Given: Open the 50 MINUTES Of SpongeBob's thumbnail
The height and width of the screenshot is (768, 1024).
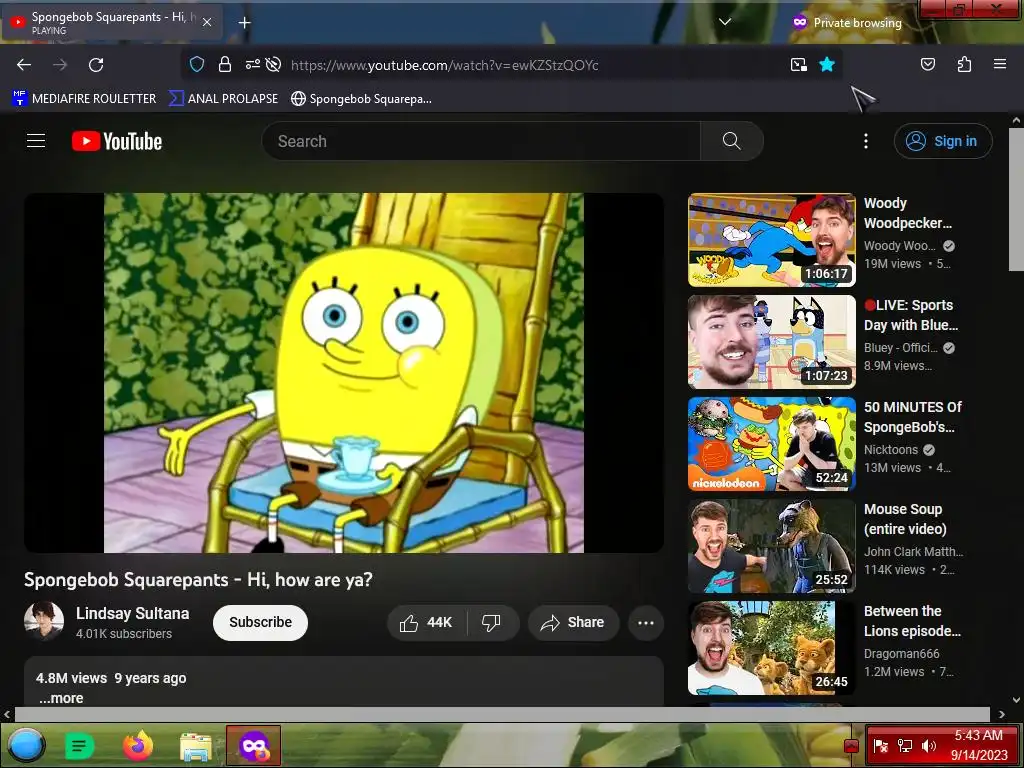Looking at the screenshot, I should pos(771,443).
